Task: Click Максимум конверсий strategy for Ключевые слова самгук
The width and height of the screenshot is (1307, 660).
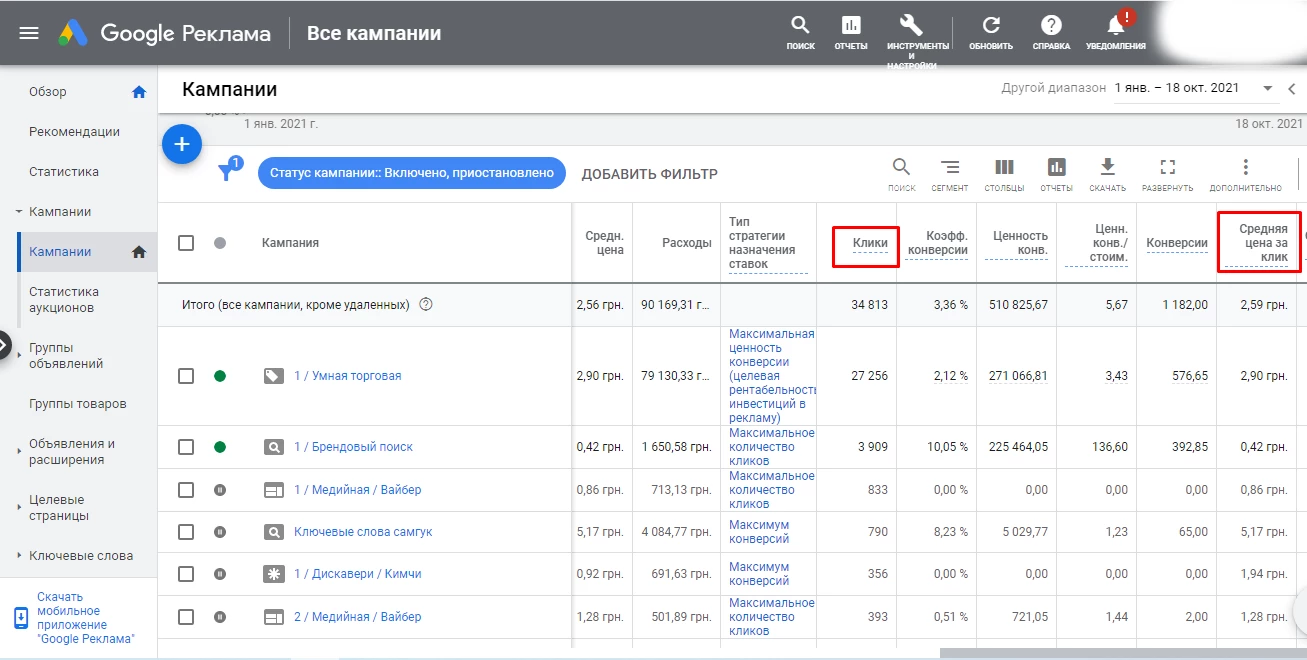Action: coord(759,532)
